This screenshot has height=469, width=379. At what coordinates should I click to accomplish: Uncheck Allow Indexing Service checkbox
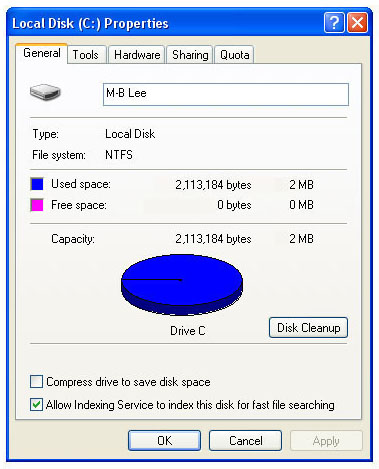[x=36, y=405]
